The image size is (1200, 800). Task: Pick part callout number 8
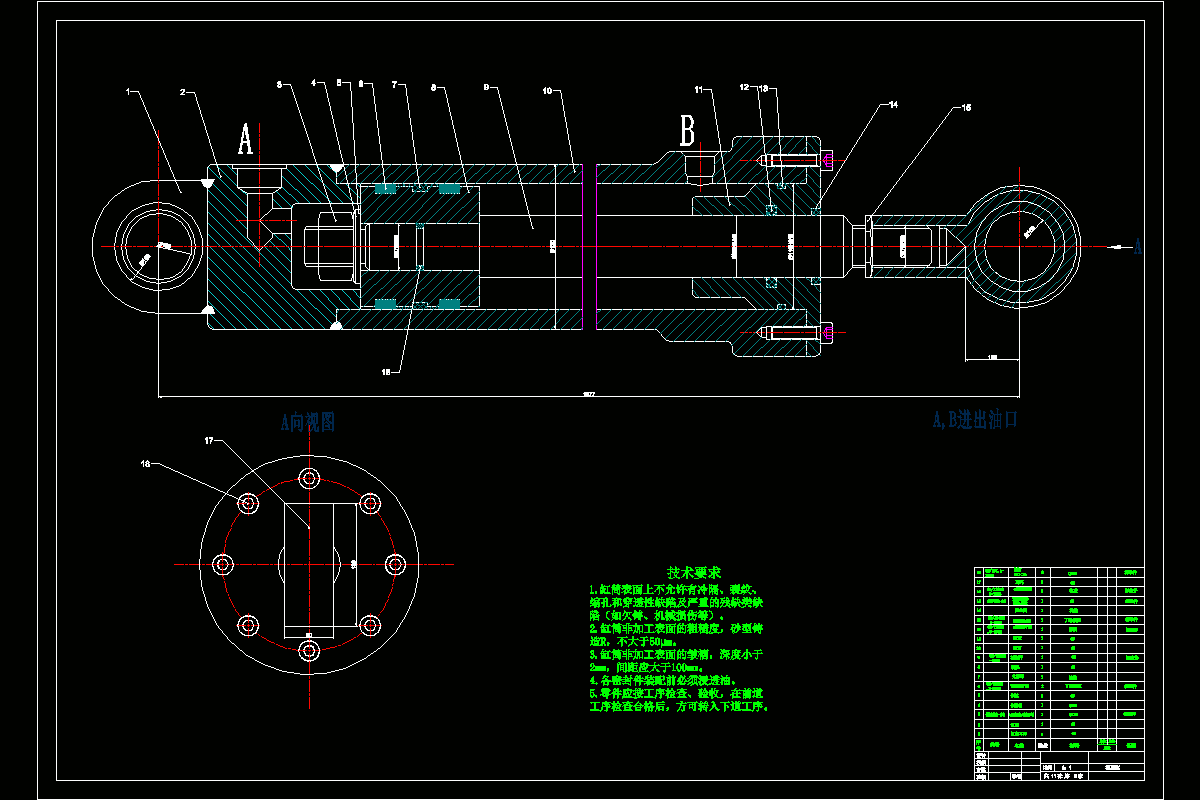coord(432,88)
